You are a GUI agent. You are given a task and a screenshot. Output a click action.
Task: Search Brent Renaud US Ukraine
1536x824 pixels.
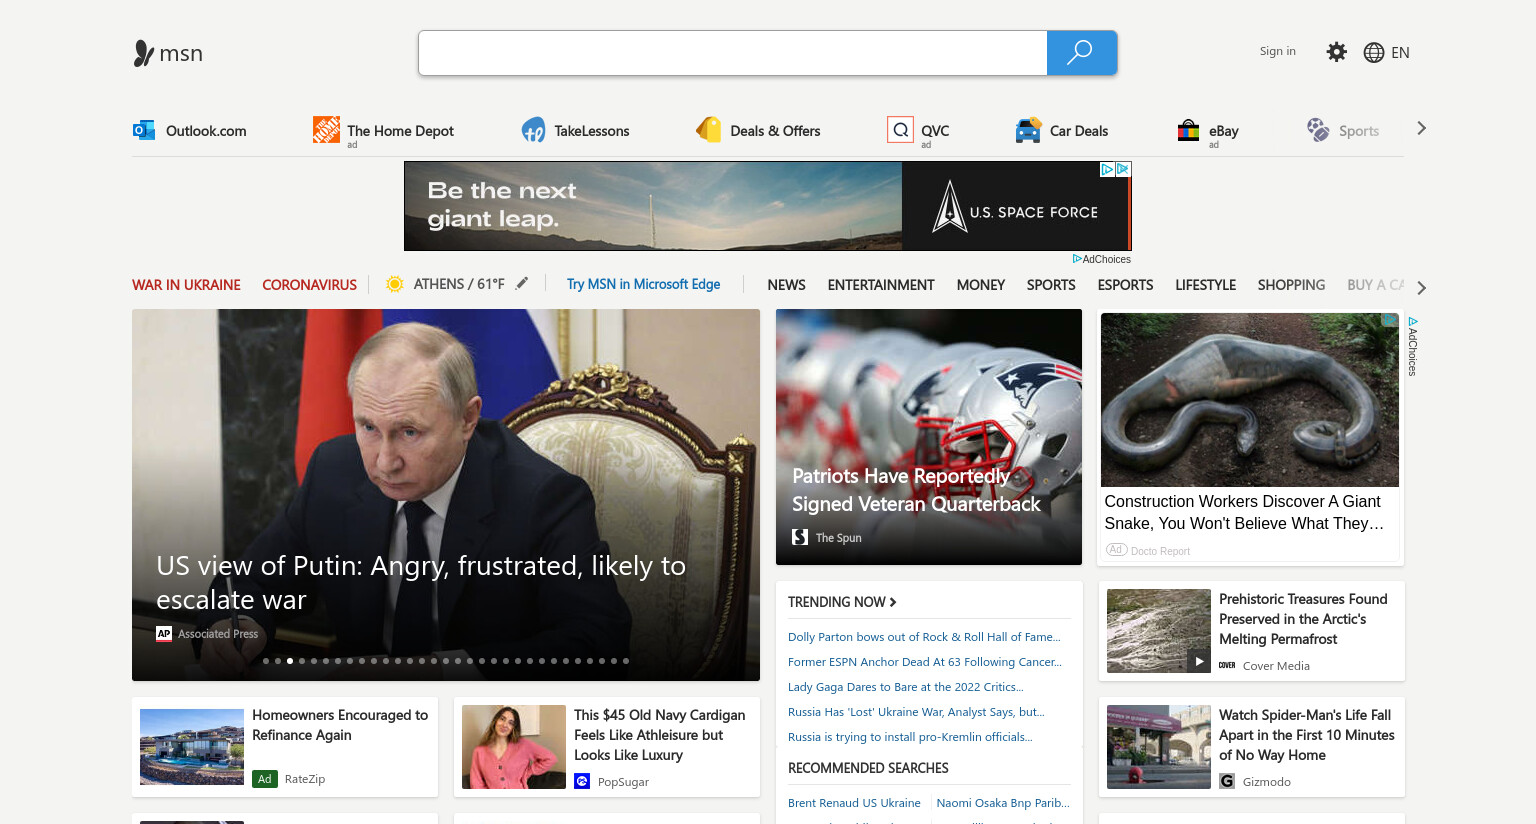click(x=854, y=803)
